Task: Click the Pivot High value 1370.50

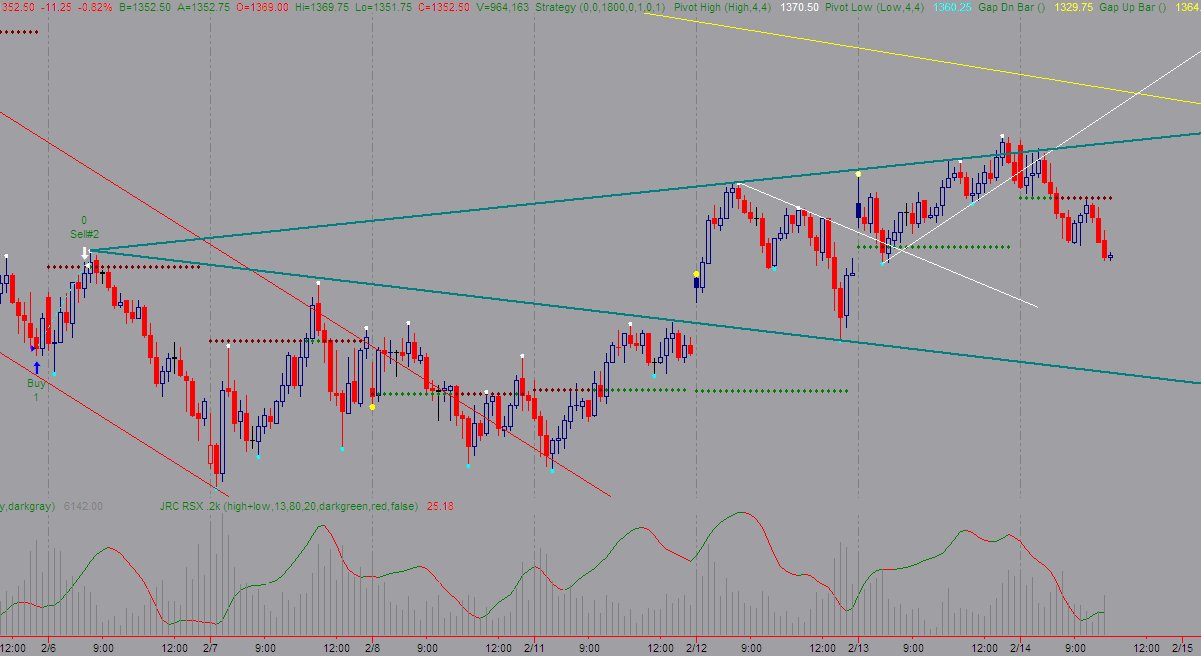Action: pos(800,7)
